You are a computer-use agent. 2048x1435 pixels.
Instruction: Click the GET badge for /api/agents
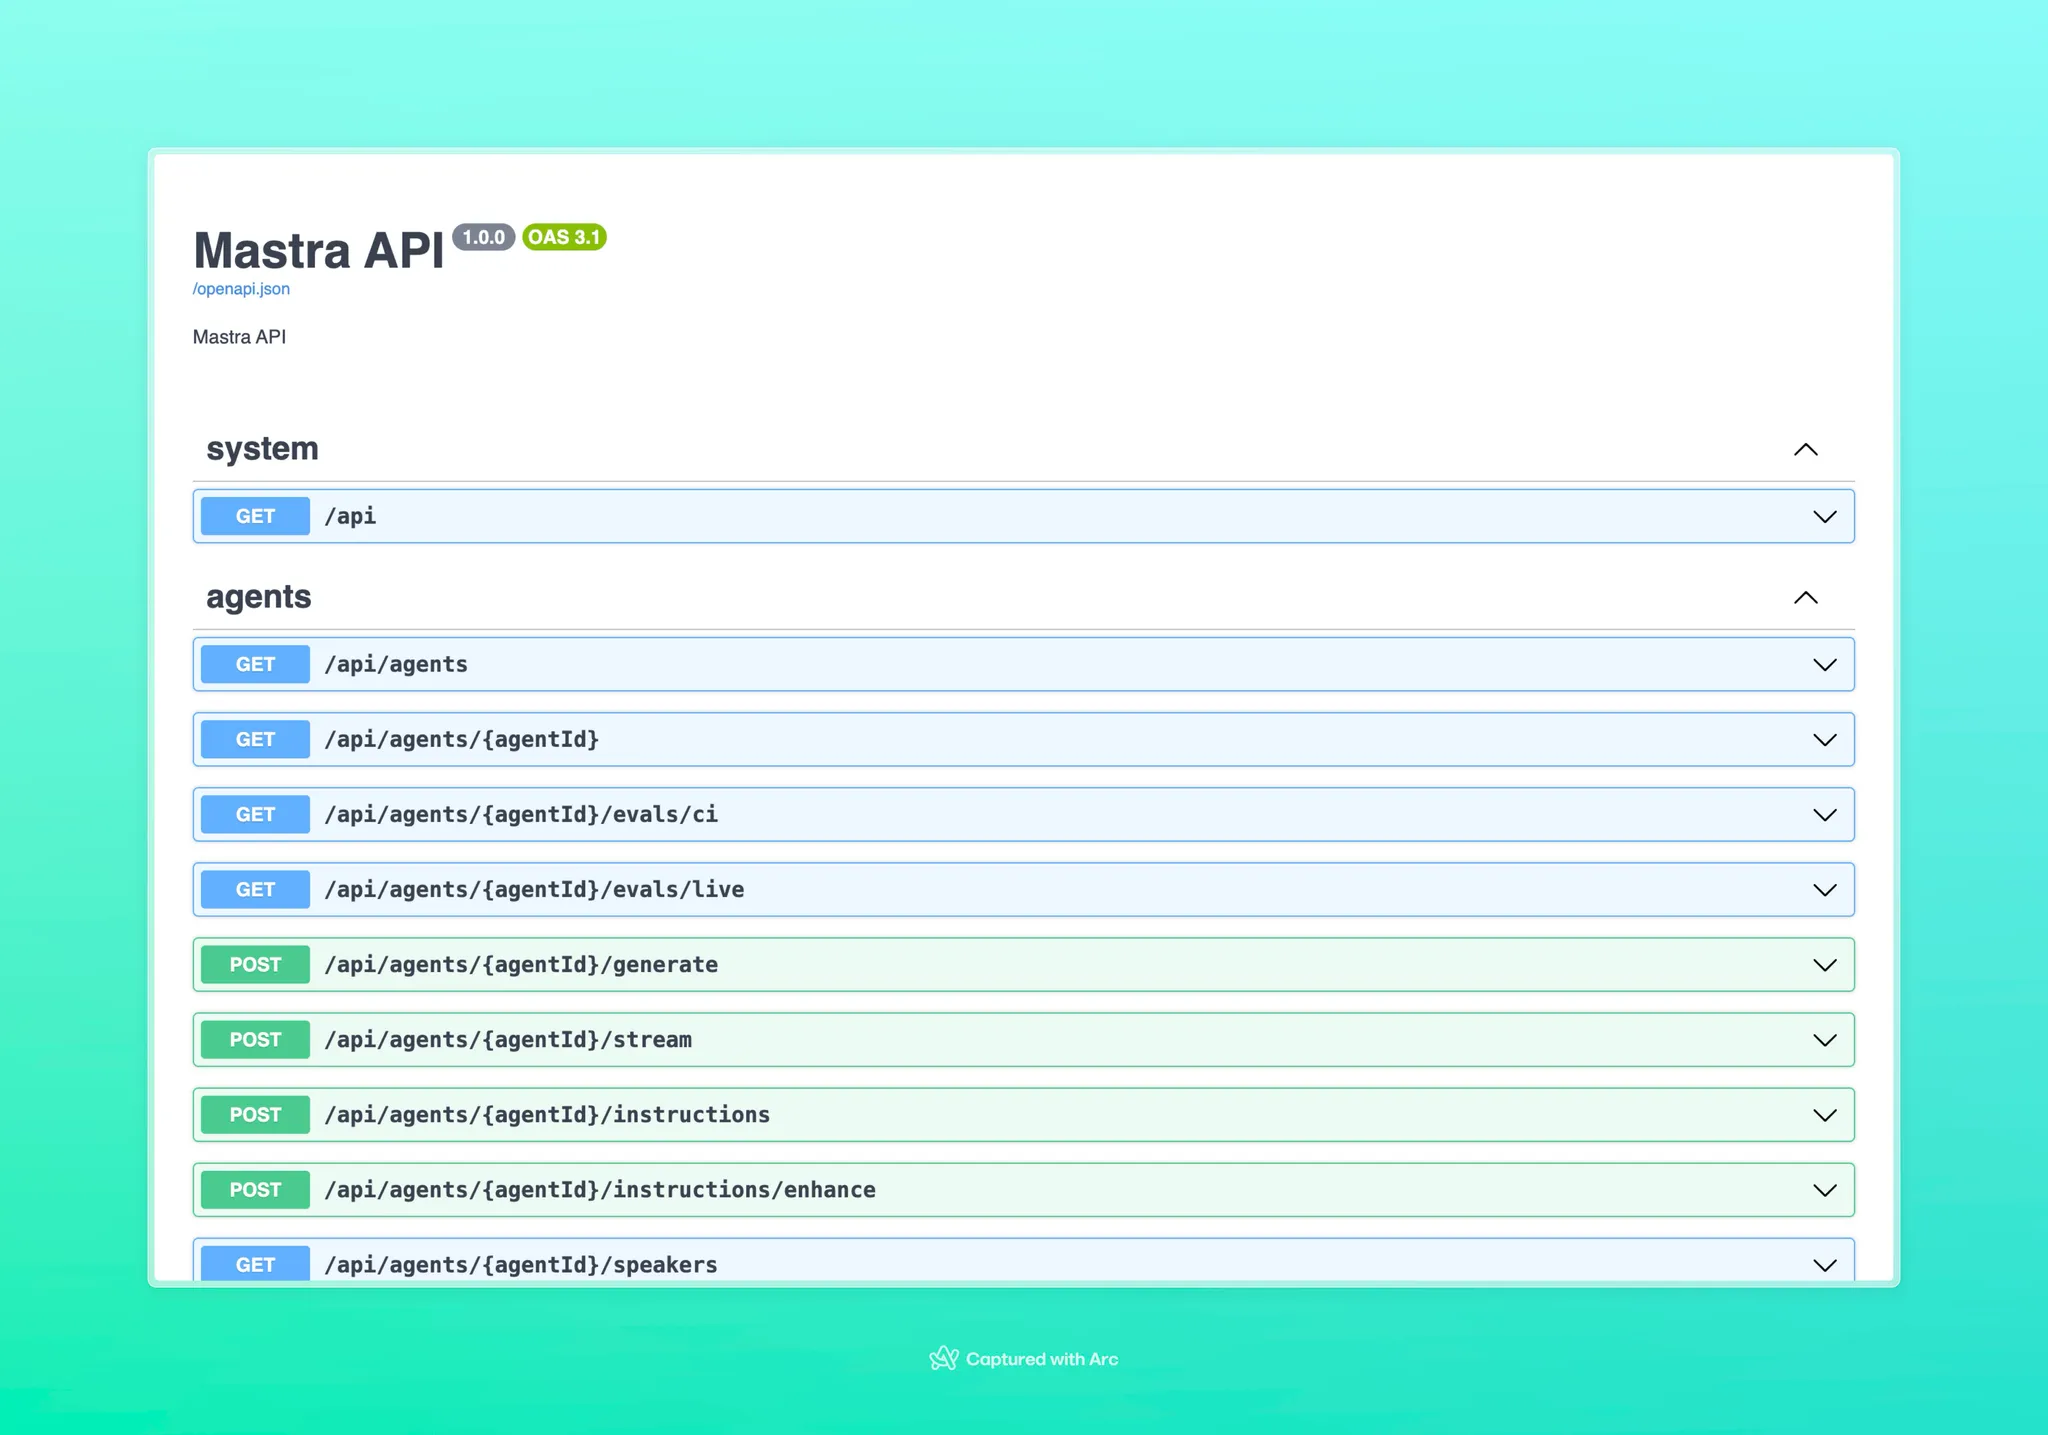pyautogui.click(x=255, y=664)
